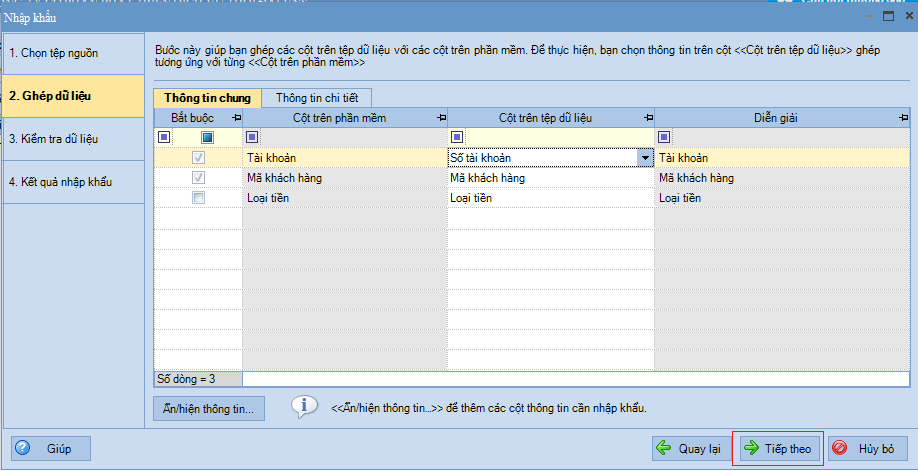Screen dimensions: 918x471
Task: Open step 4 Kết quả nhập khẩu
Action: coord(73,182)
